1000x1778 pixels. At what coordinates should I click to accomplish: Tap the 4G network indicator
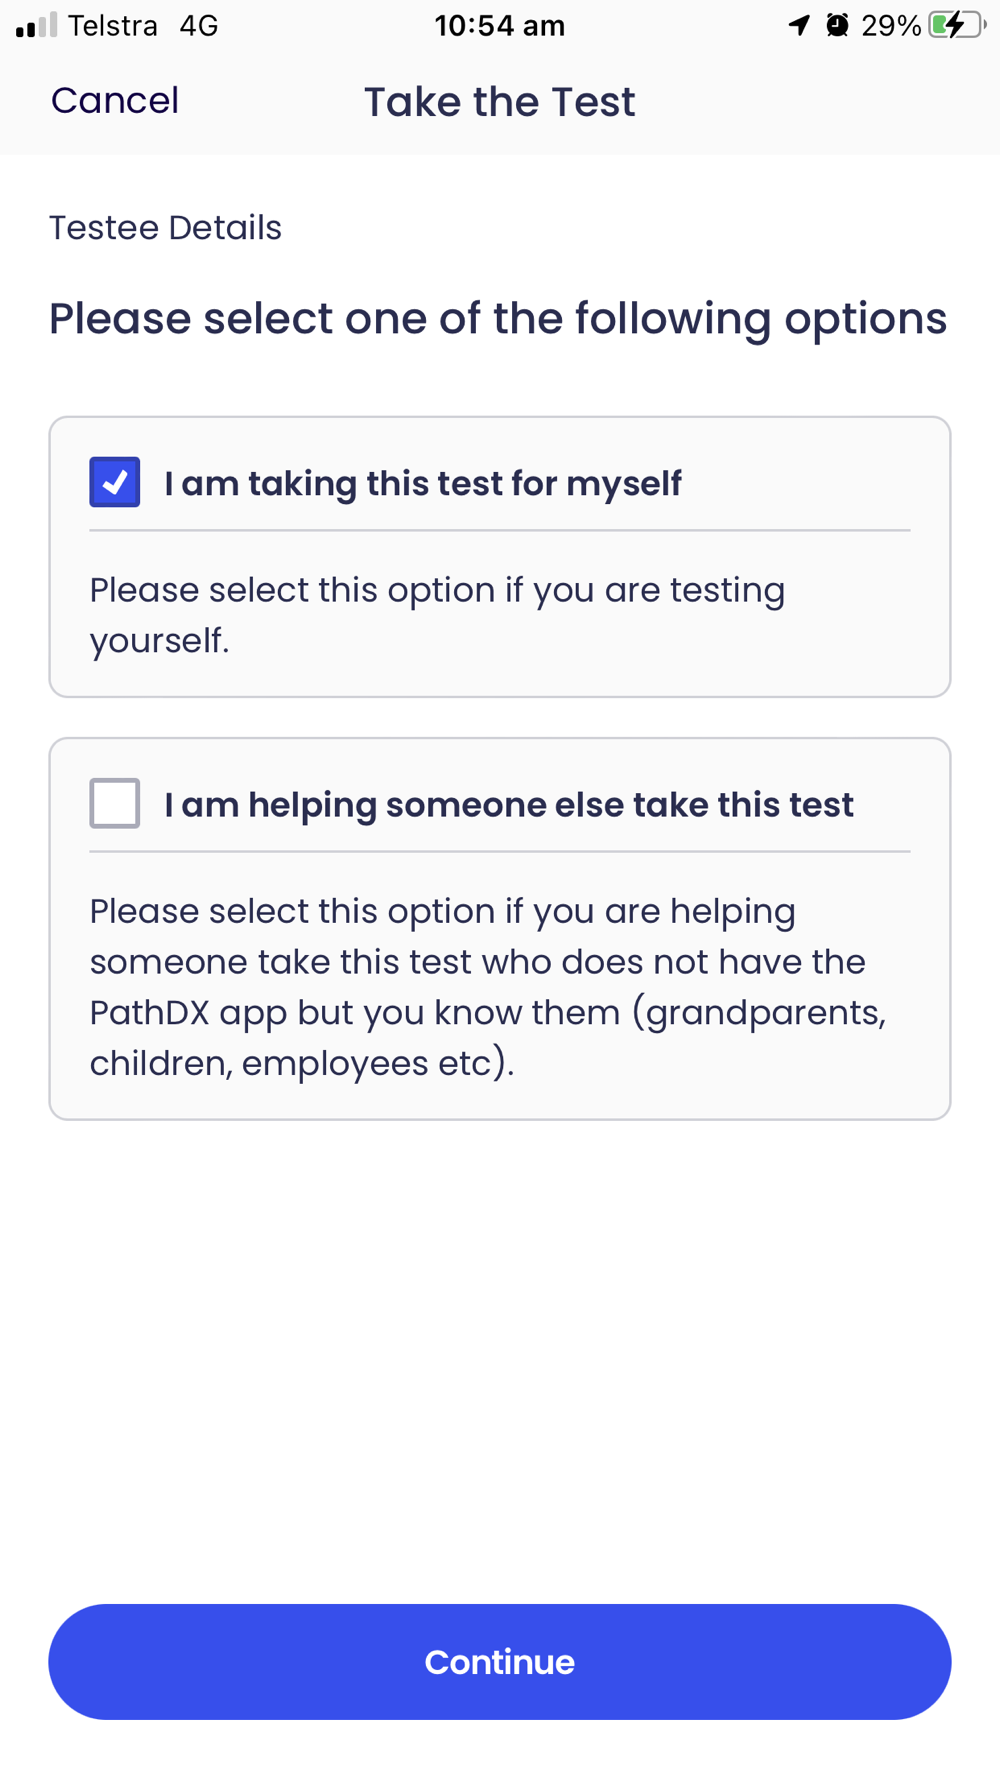tap(199, 26)
